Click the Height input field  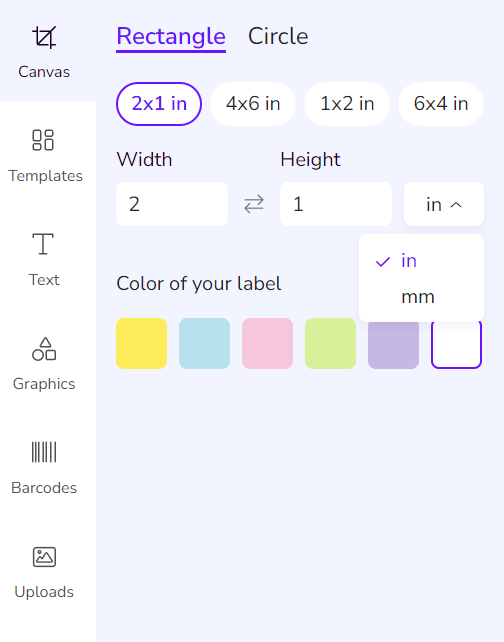click(336, 204)
